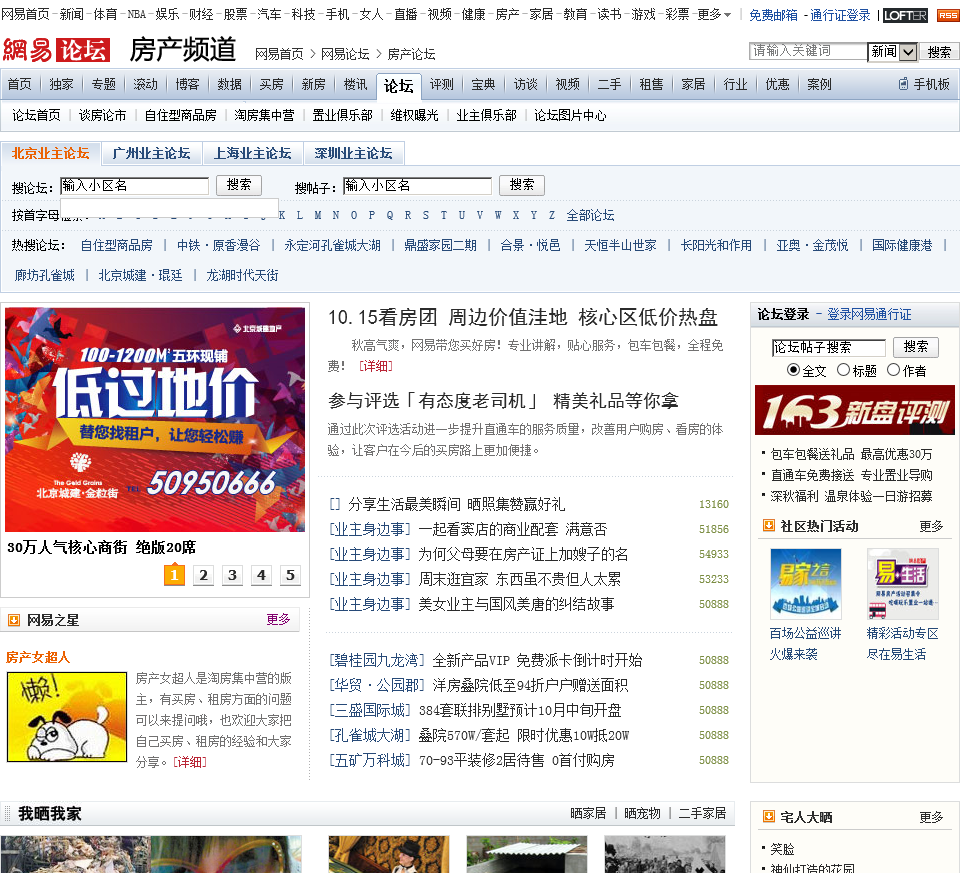Switch to 深圳业主论坛 tab
Image resolution: width=960 pixels, height=873 pixels.
tap(353, 153)
